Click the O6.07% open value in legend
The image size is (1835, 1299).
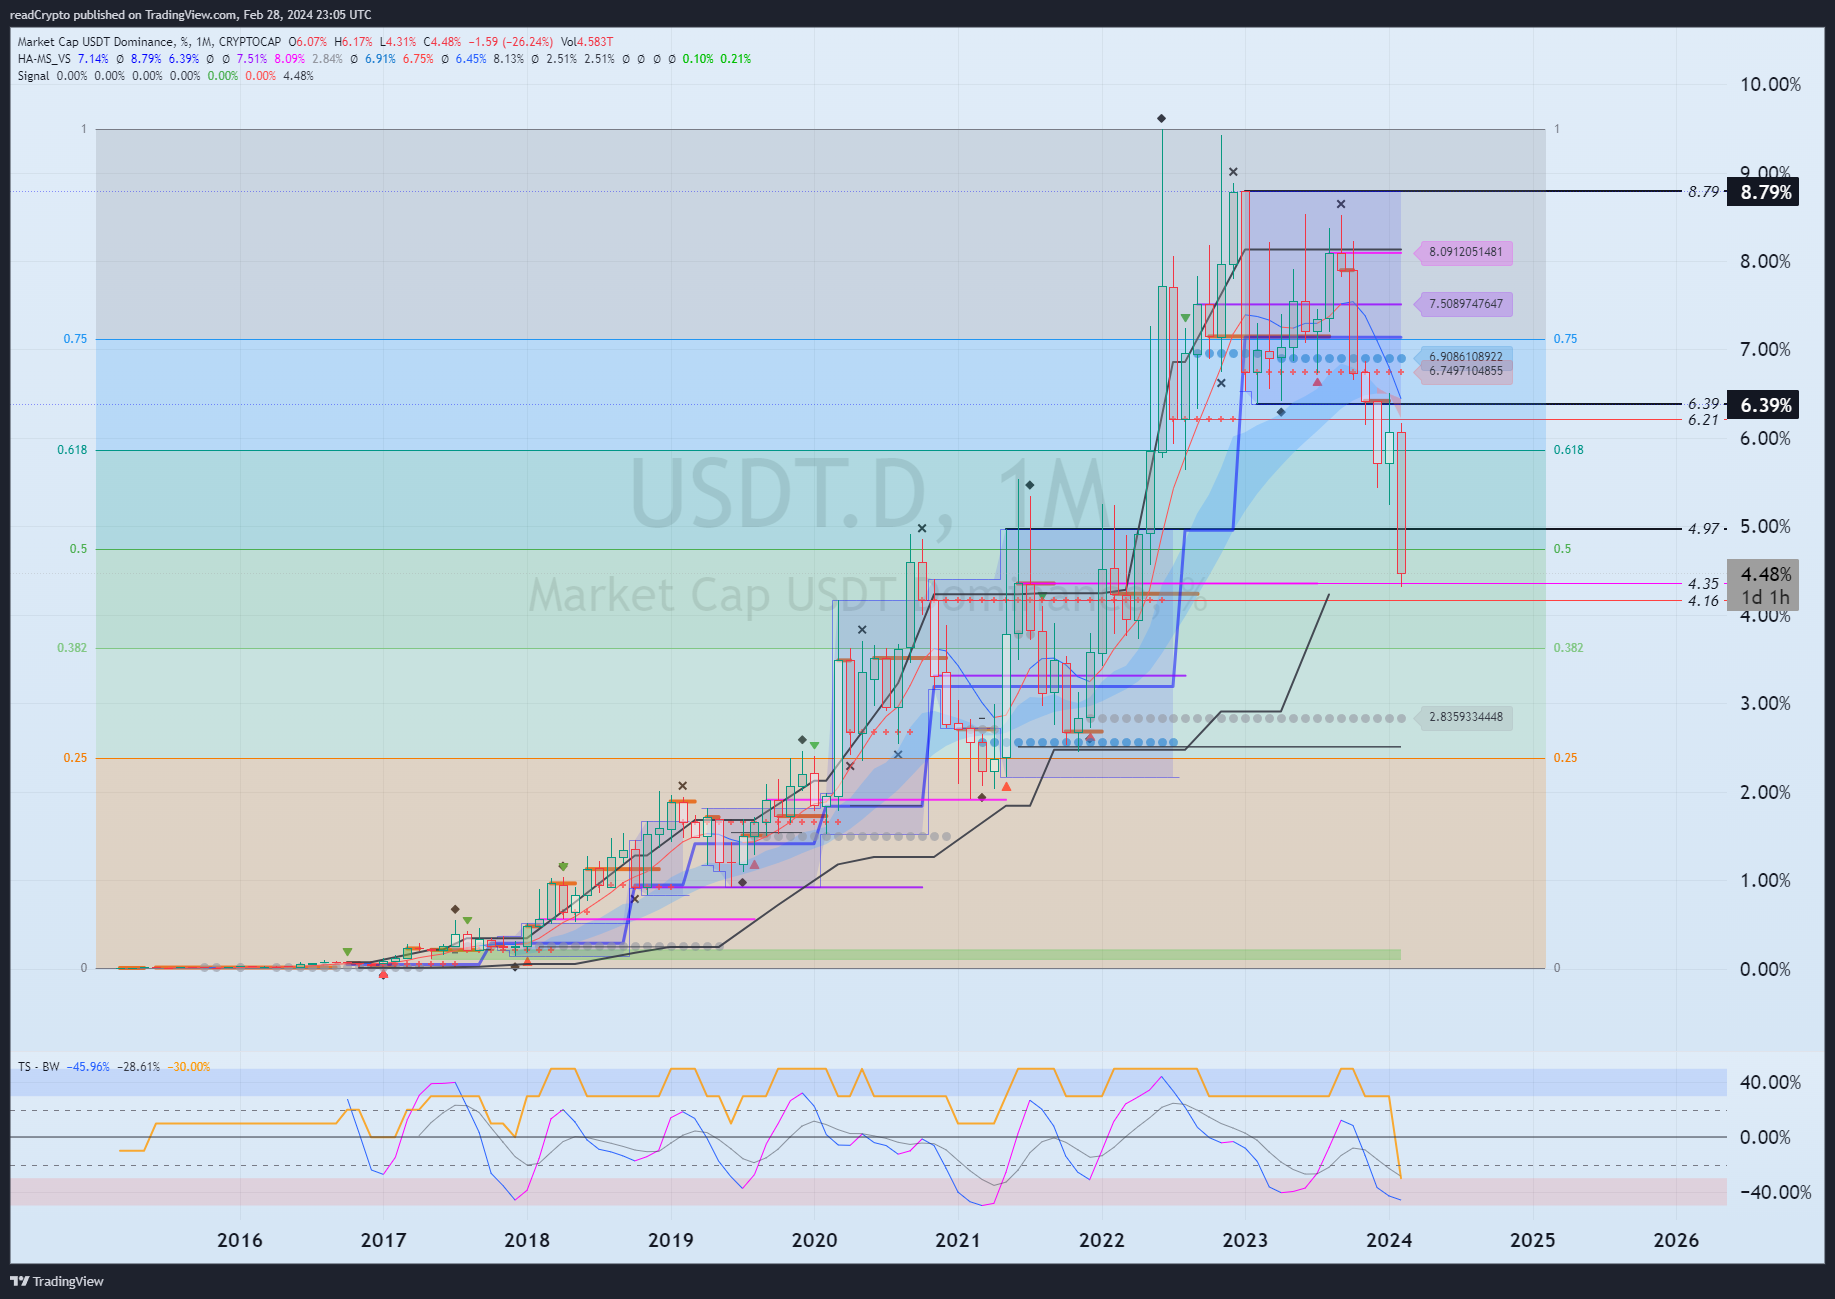(308, 42)
